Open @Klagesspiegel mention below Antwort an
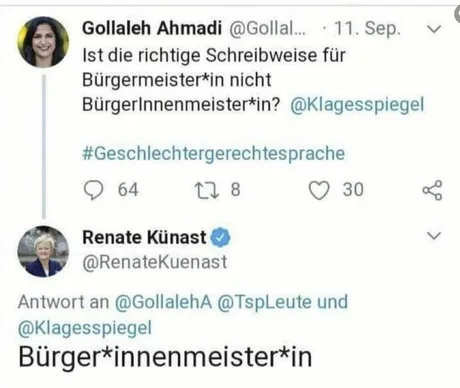 click(x=85, y=328)
